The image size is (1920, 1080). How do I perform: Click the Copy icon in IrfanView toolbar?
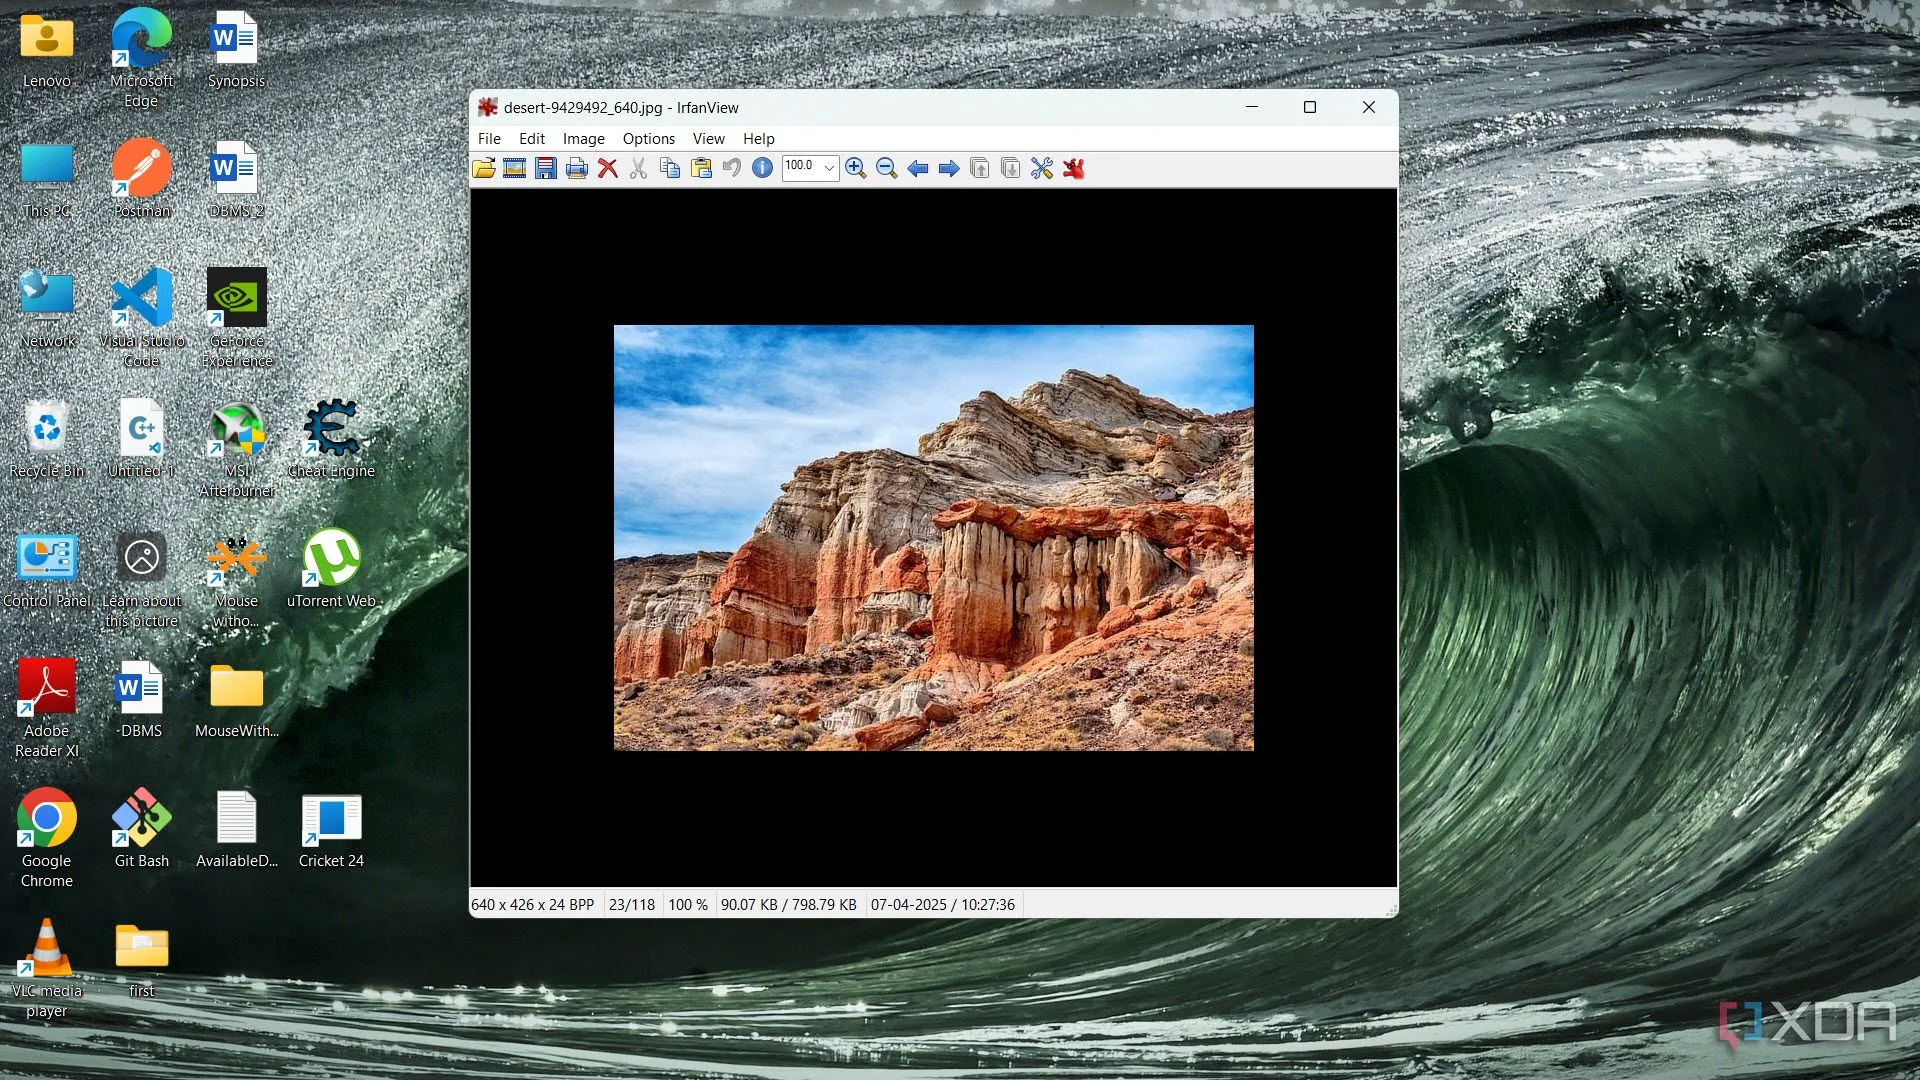670,168
